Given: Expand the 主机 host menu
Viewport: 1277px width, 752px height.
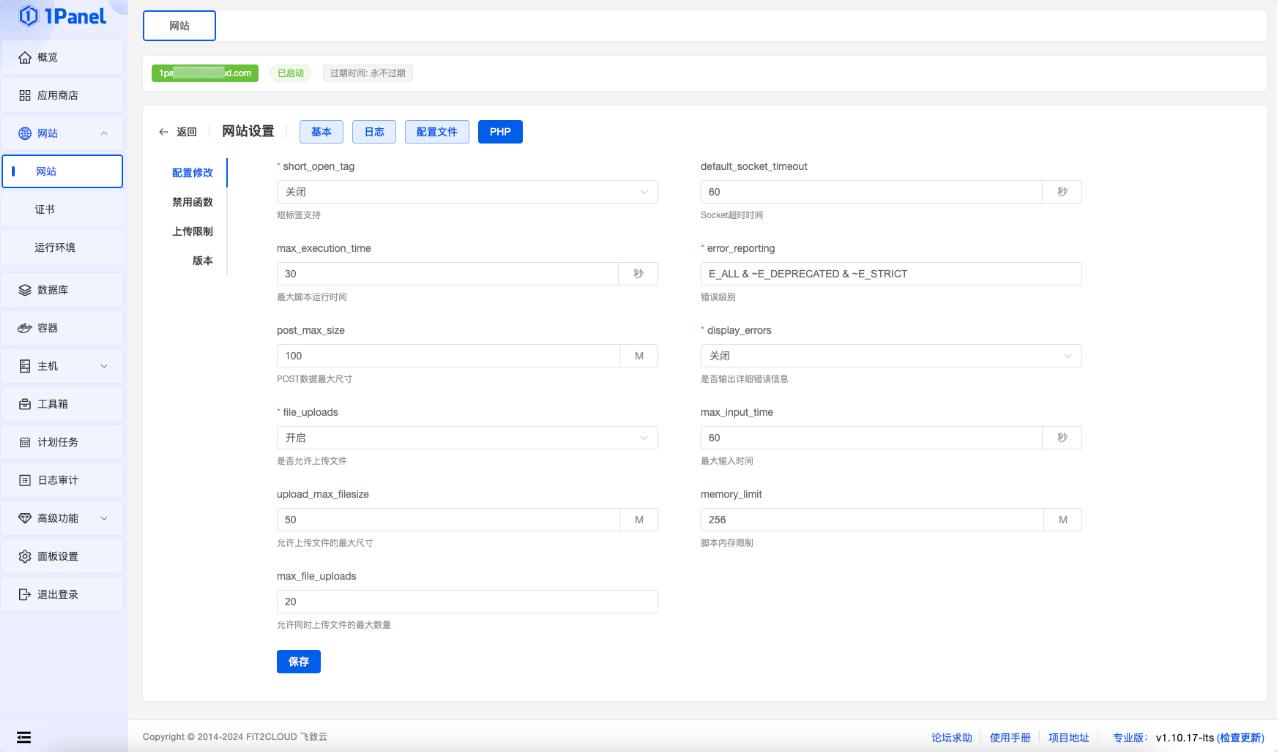Looking at the screenshot, I should point(62,366).
